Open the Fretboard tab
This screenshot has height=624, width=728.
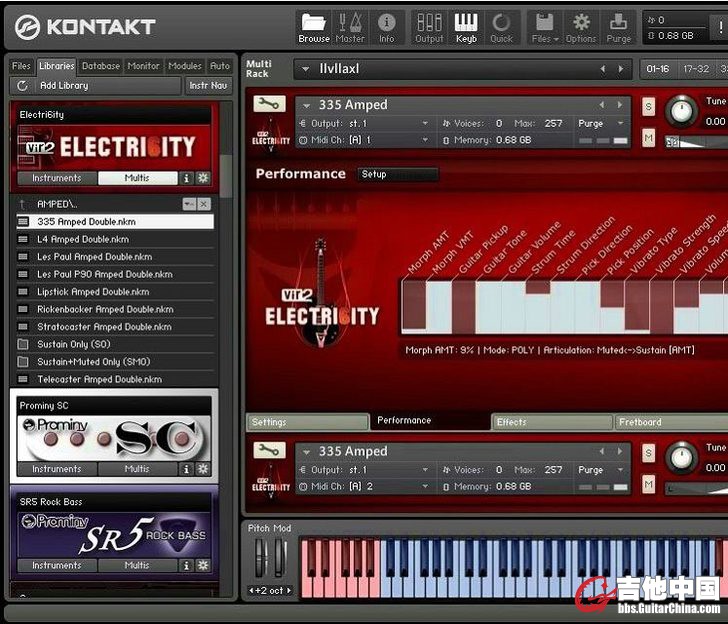tap(671, 422)
